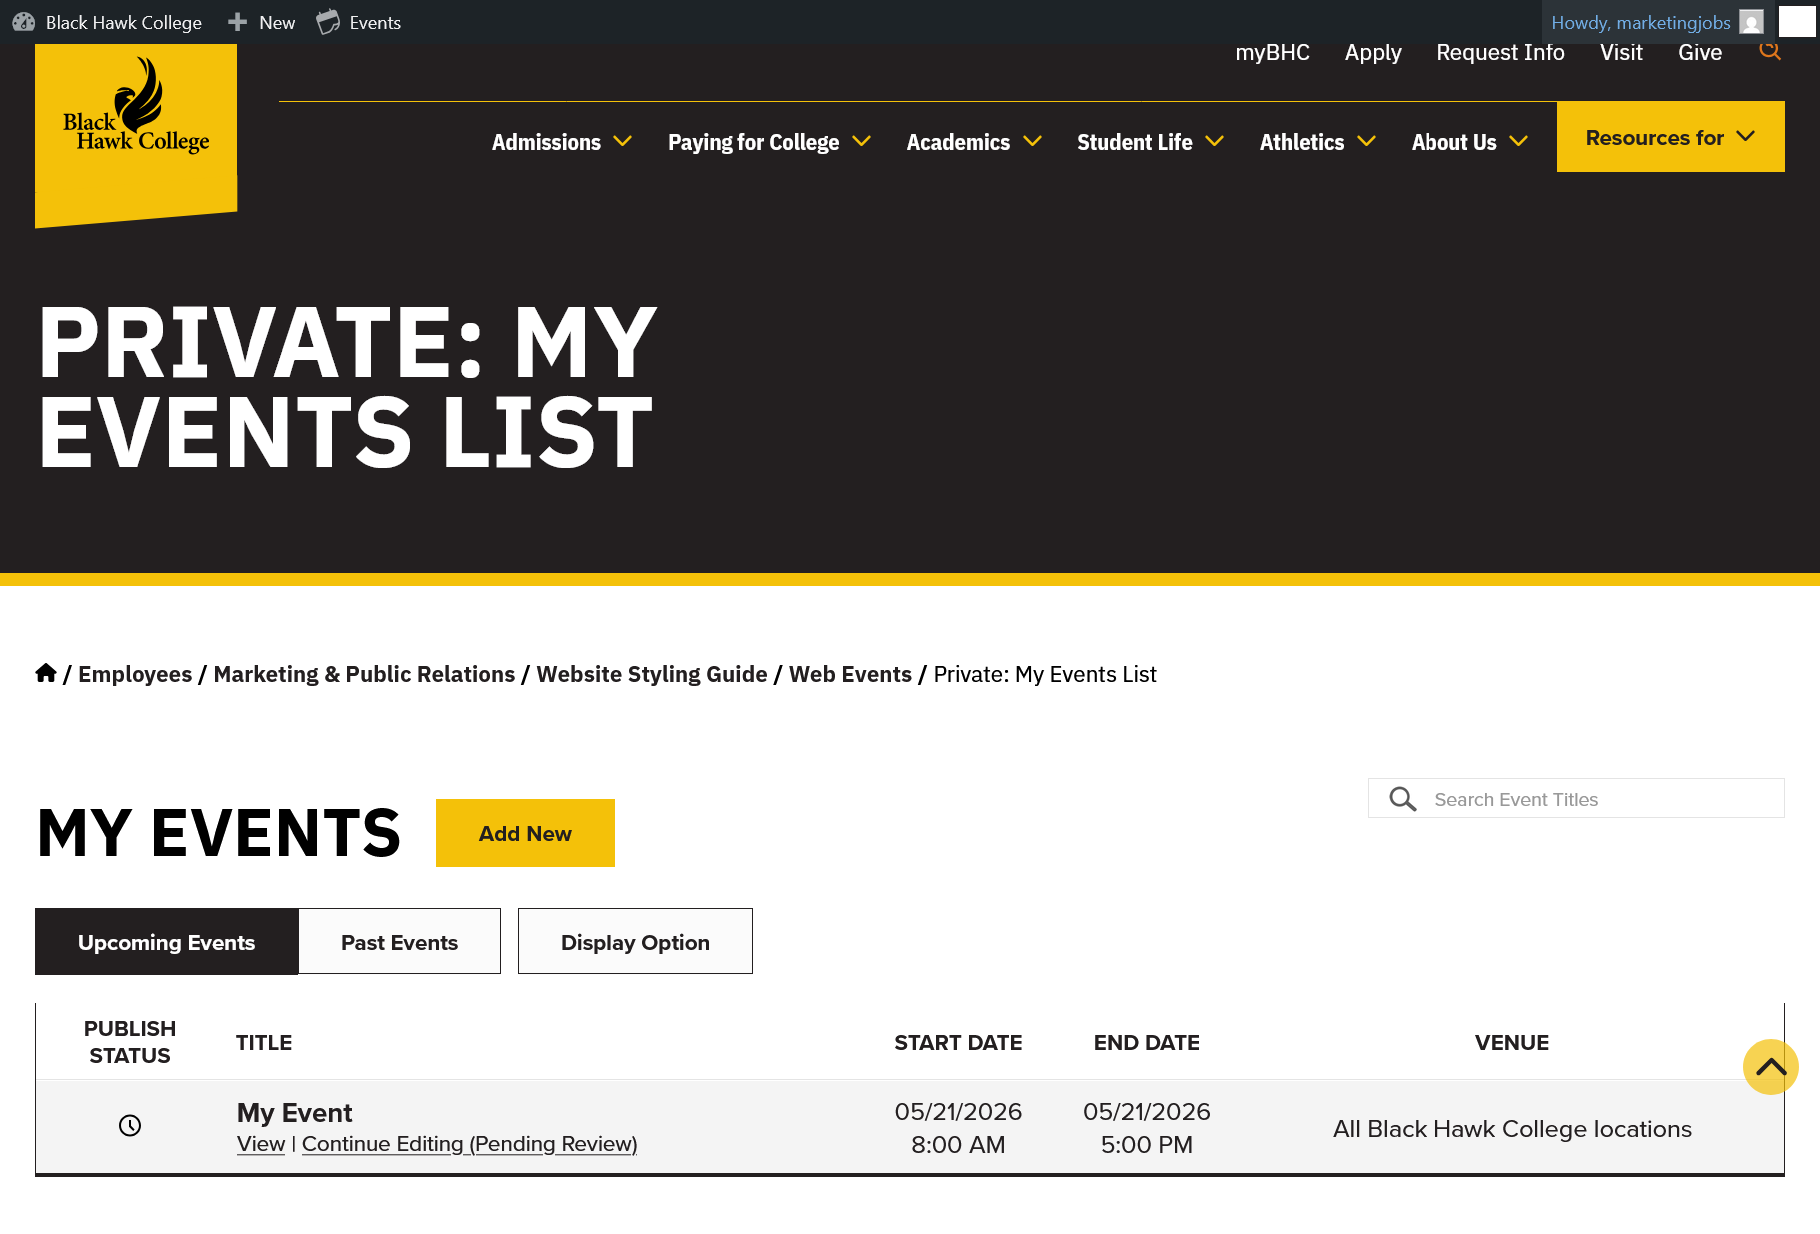Image resolution: width=1820 pixels, height=1234 pixels.
Task: Click the All Black Hawk College locations venue
Action: pyautogui.click(x=1512, y=1129)
